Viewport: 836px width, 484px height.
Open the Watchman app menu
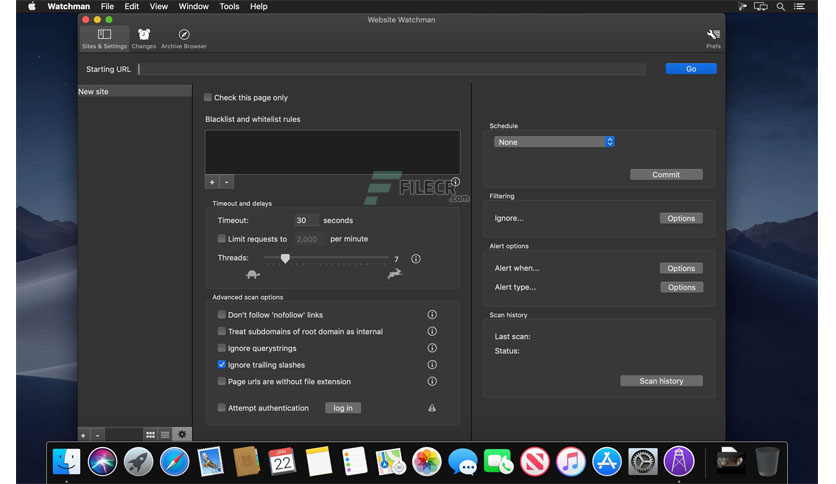tap(69, 6)
